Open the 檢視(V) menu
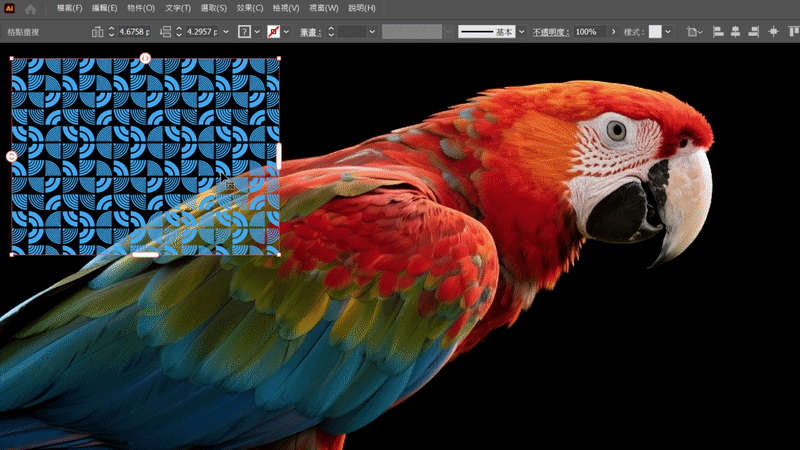 (286, 8)
